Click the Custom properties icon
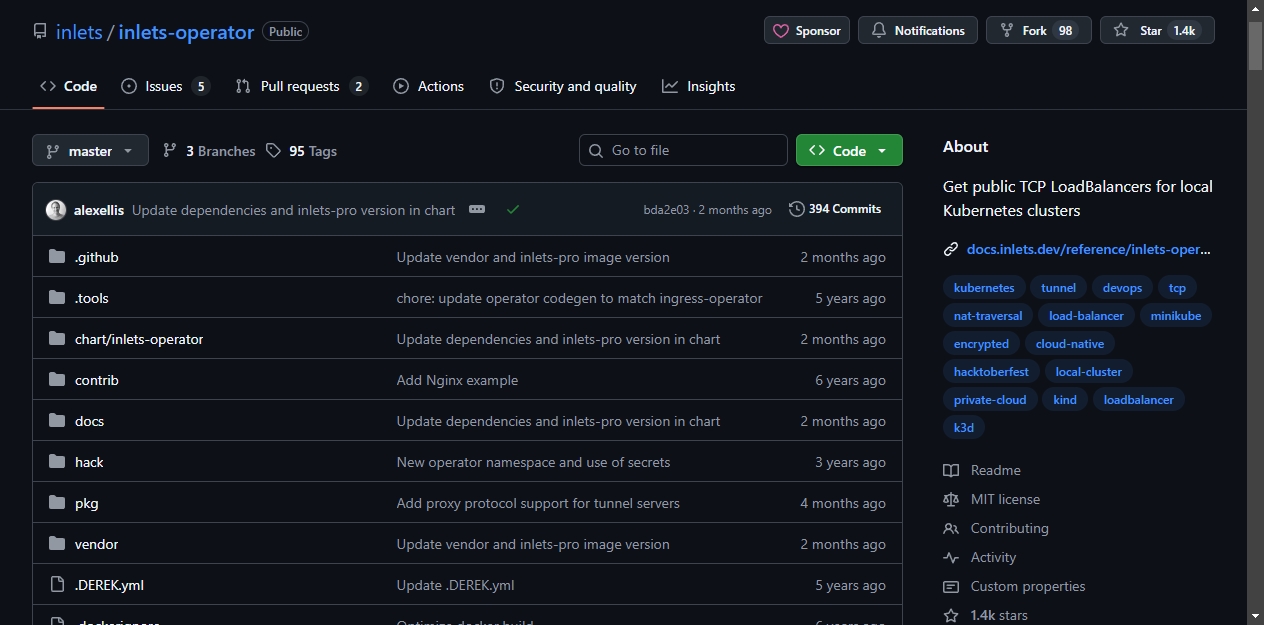Screen dimensions: 1264x625 [951, 586]
